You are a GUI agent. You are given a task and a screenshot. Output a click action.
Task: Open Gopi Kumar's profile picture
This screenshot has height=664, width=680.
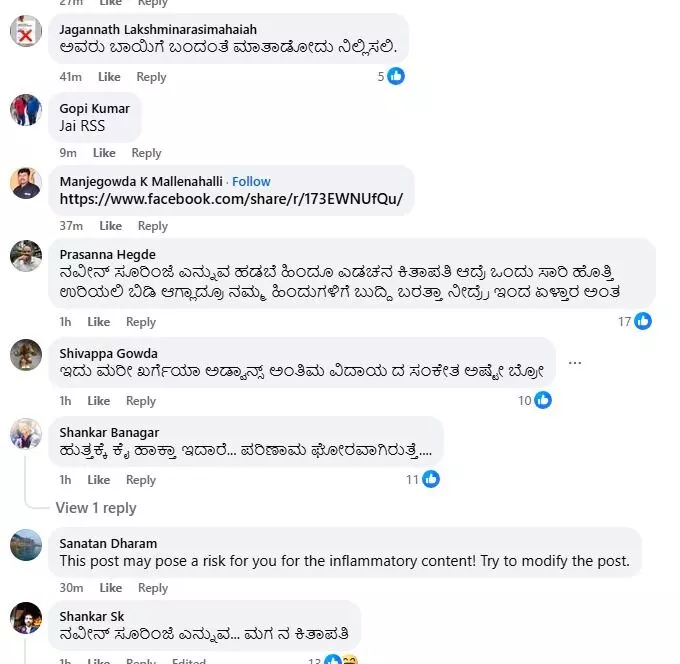pos(26,110)
